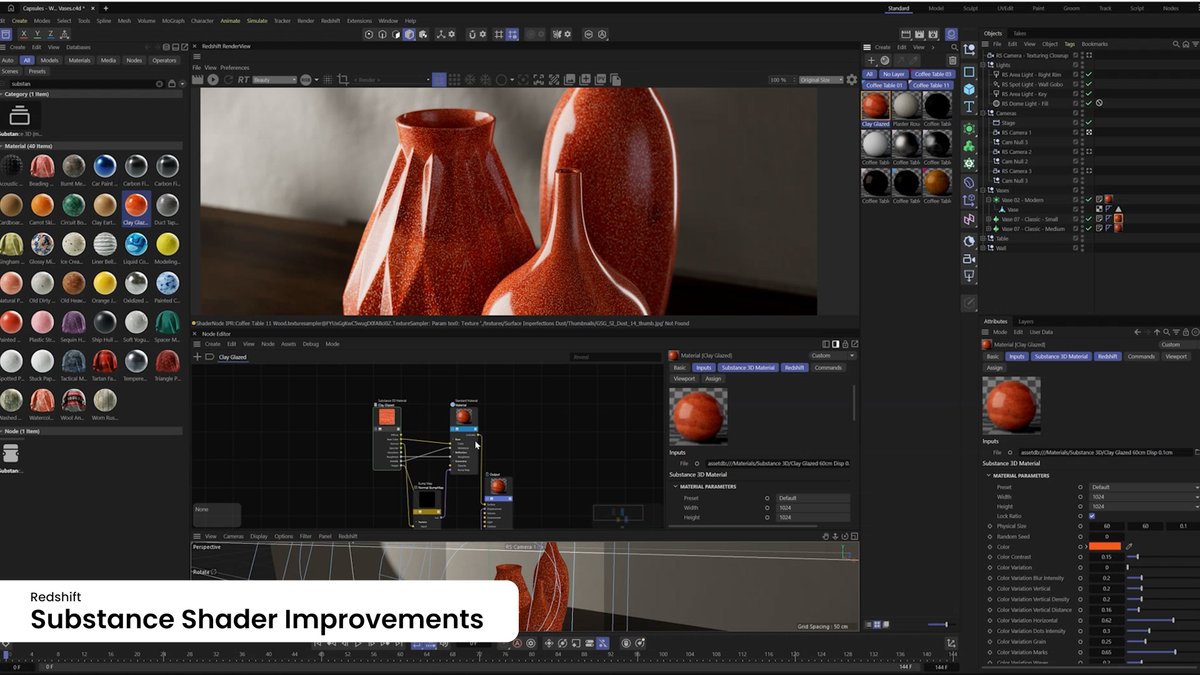Open the RenderView settings gear
Image resolution: width=1200 pixels, height=675 pixels.
click(852, 80)
